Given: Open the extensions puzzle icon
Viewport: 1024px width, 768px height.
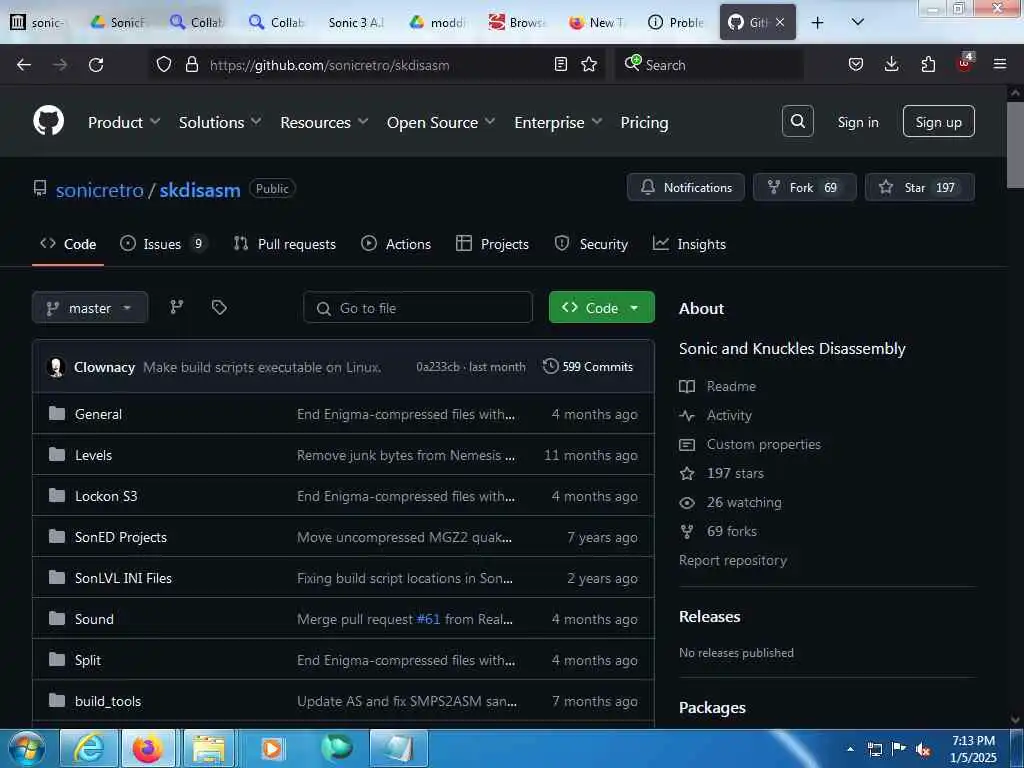Looking at the screenshot, I should [x=928, y=64].
